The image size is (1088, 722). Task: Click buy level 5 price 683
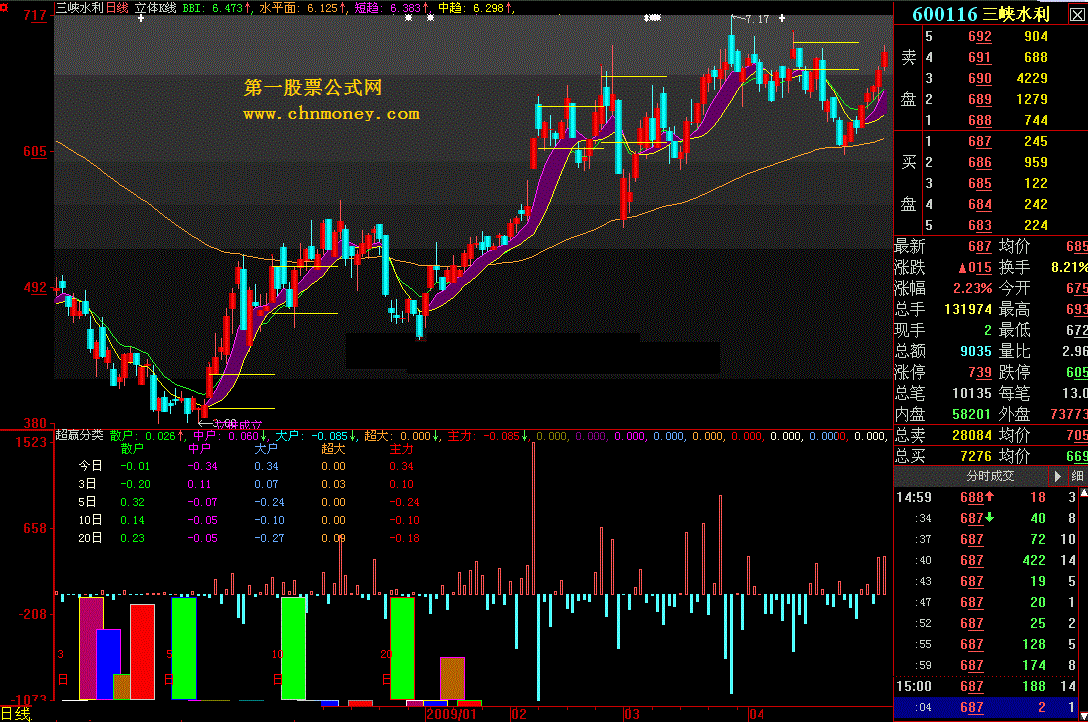(980, 225)
